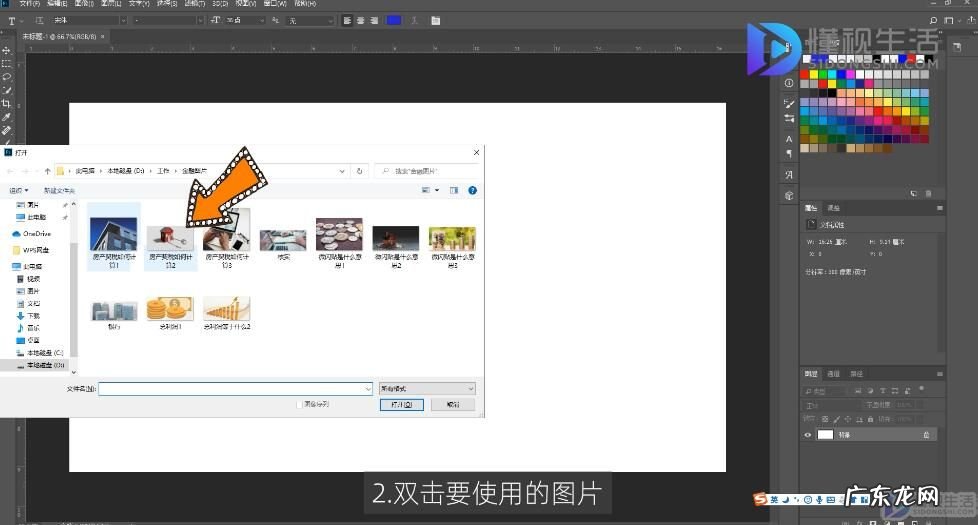This screenshot has width=978, height=525.
Task: Open the font style dropdown
Action: click(200, 21)
